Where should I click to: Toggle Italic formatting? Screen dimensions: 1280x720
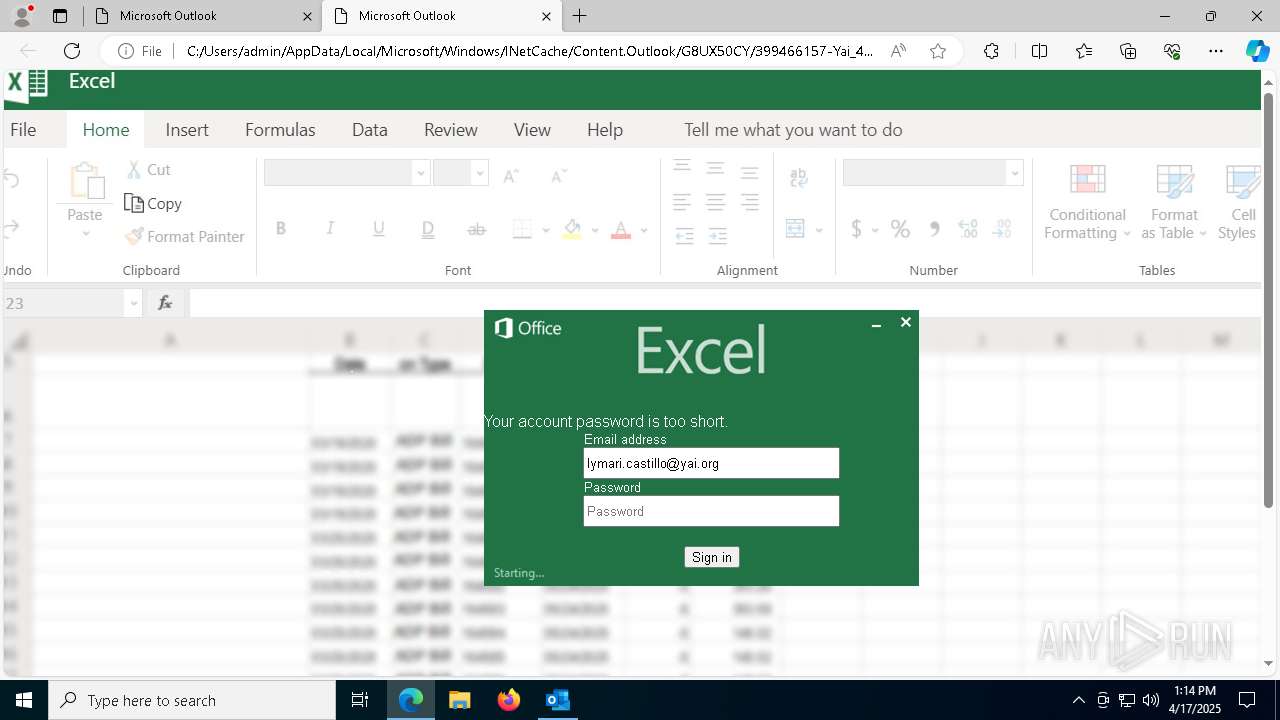pyautogui.click(x=330, y=229)
